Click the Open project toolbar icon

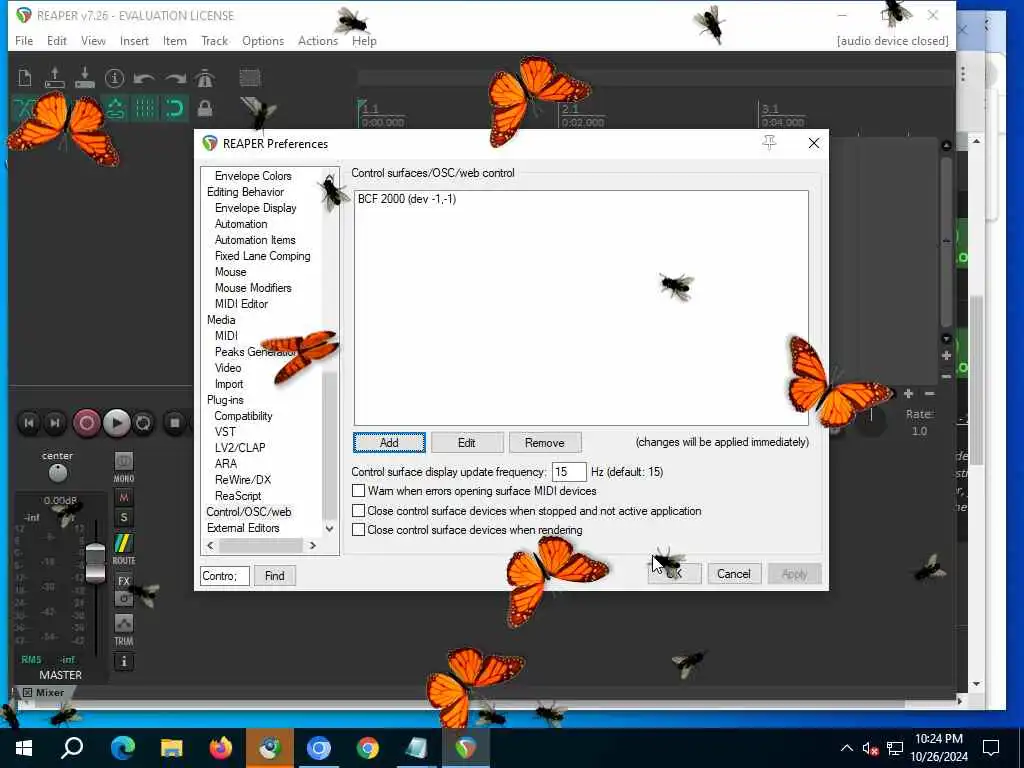click(55, 78)
